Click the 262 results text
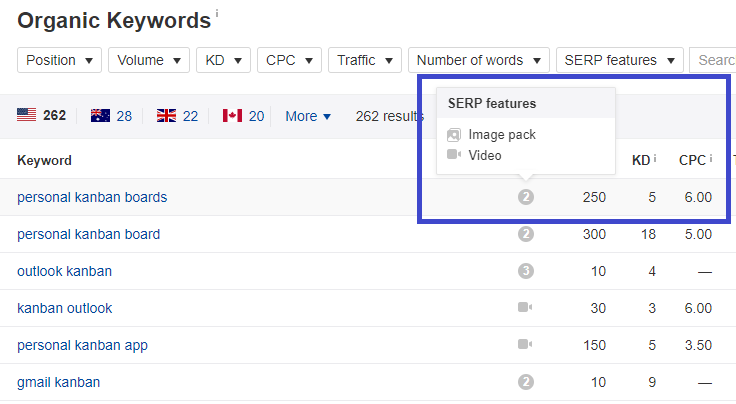The height and width of the screenshot is (404, 736). point(390,116)
